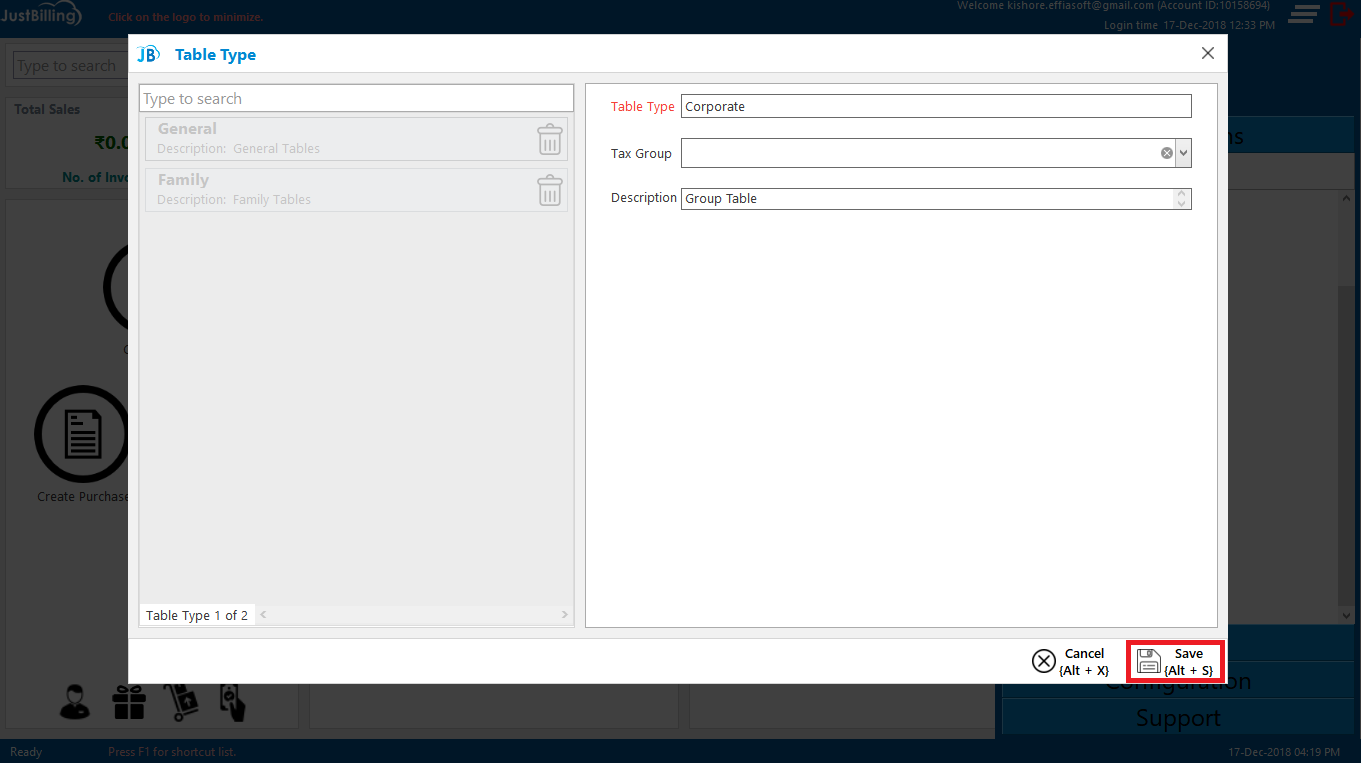The height and width of the screenshot is (763, 1361).
Task: Clear the Tax Group selection
Action: coord(1166,153)
